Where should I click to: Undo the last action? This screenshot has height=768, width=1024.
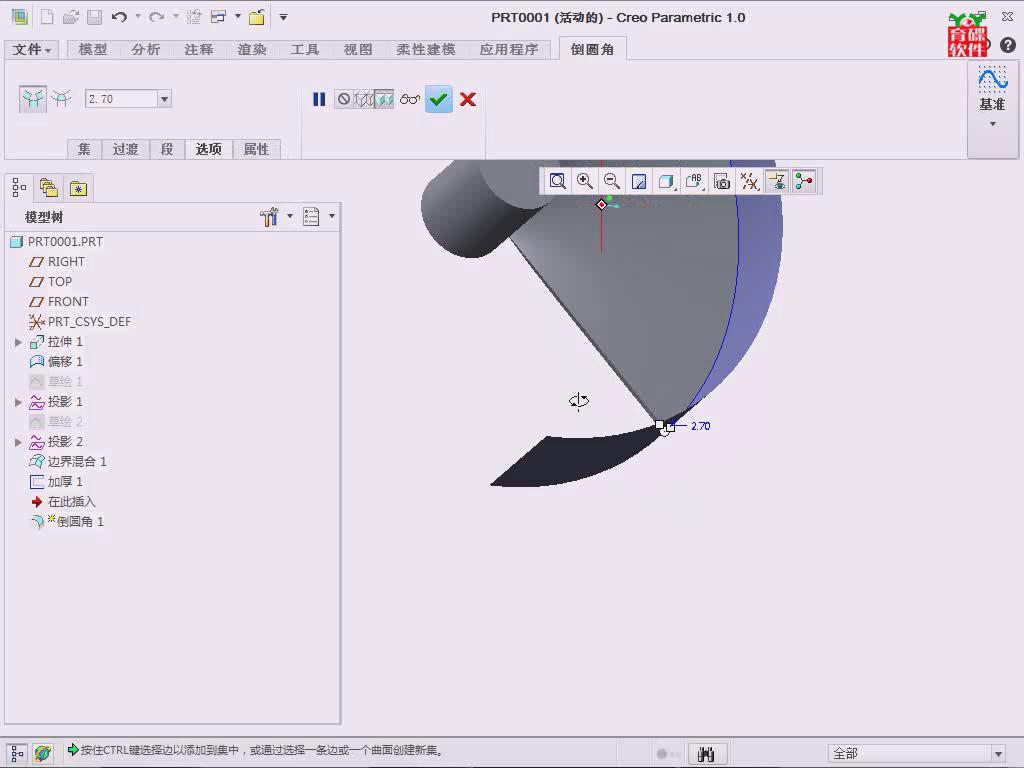pyautogui.click(x=119, y=17)
